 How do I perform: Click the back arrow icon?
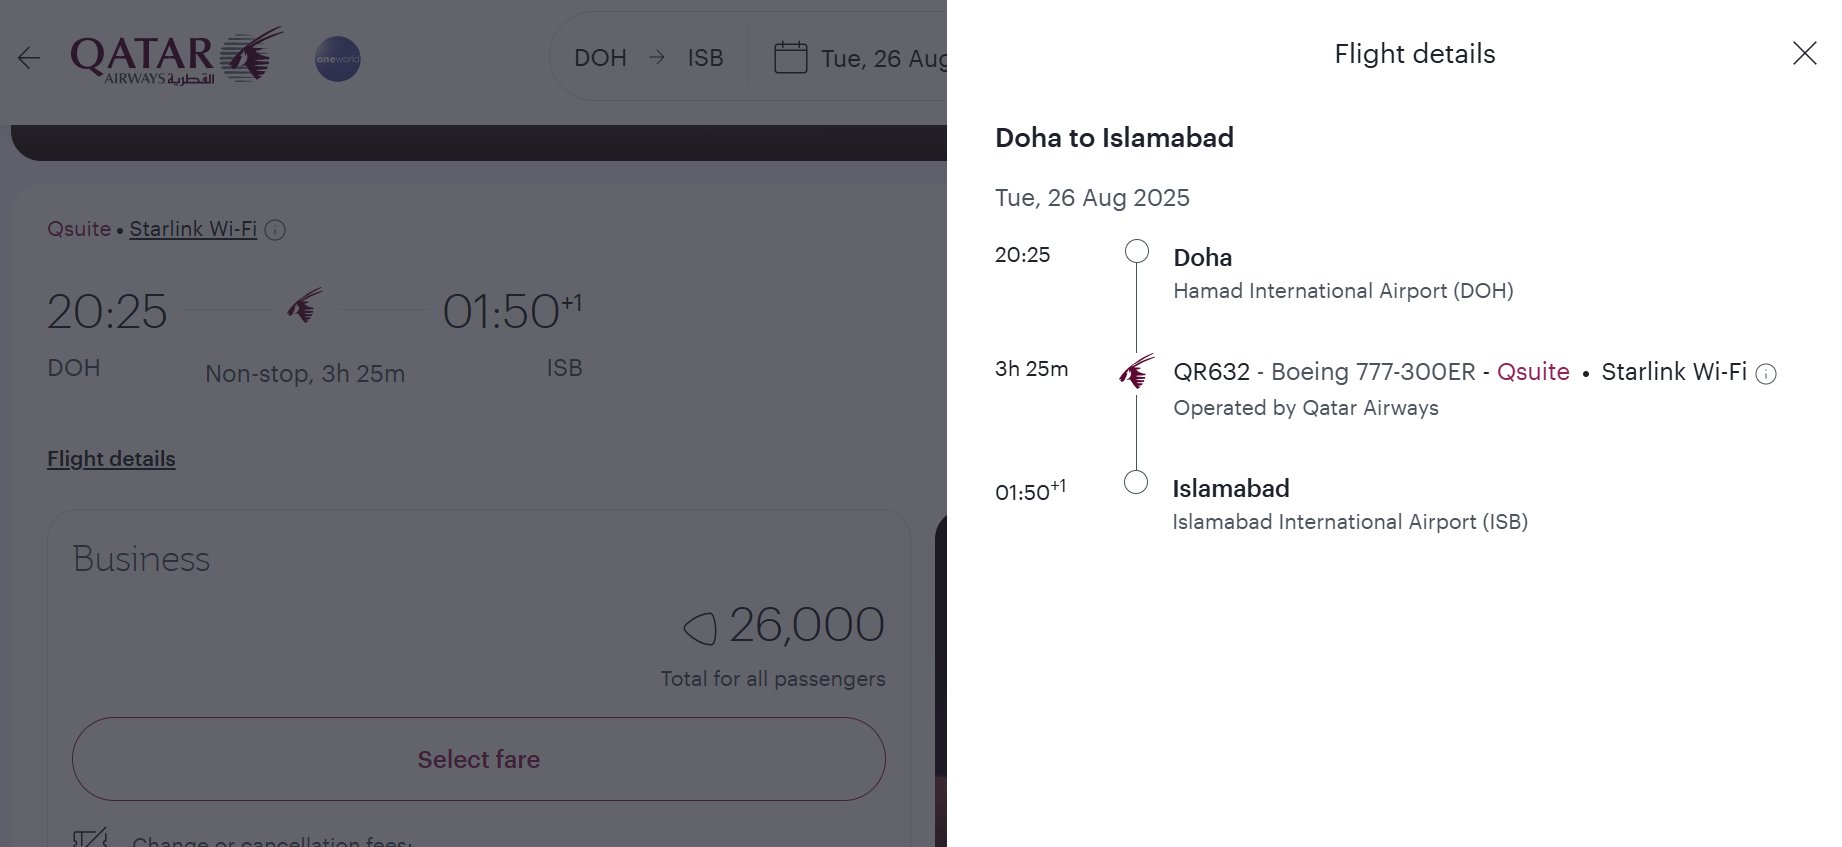click(x=29, y=58)
